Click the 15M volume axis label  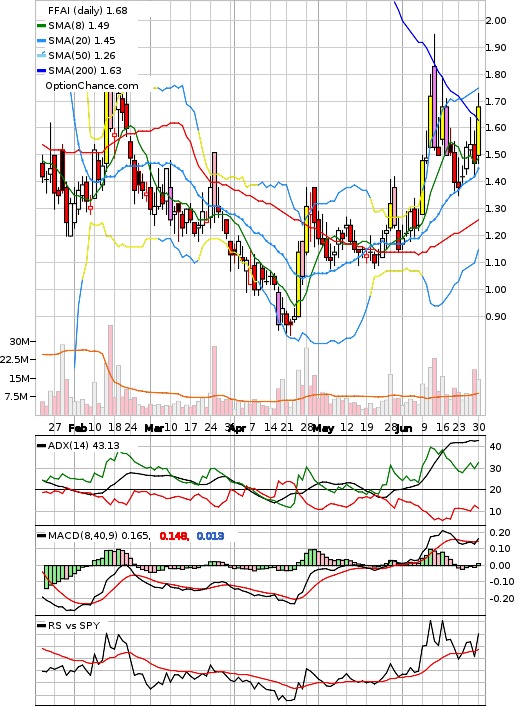[x=20, y=378]
